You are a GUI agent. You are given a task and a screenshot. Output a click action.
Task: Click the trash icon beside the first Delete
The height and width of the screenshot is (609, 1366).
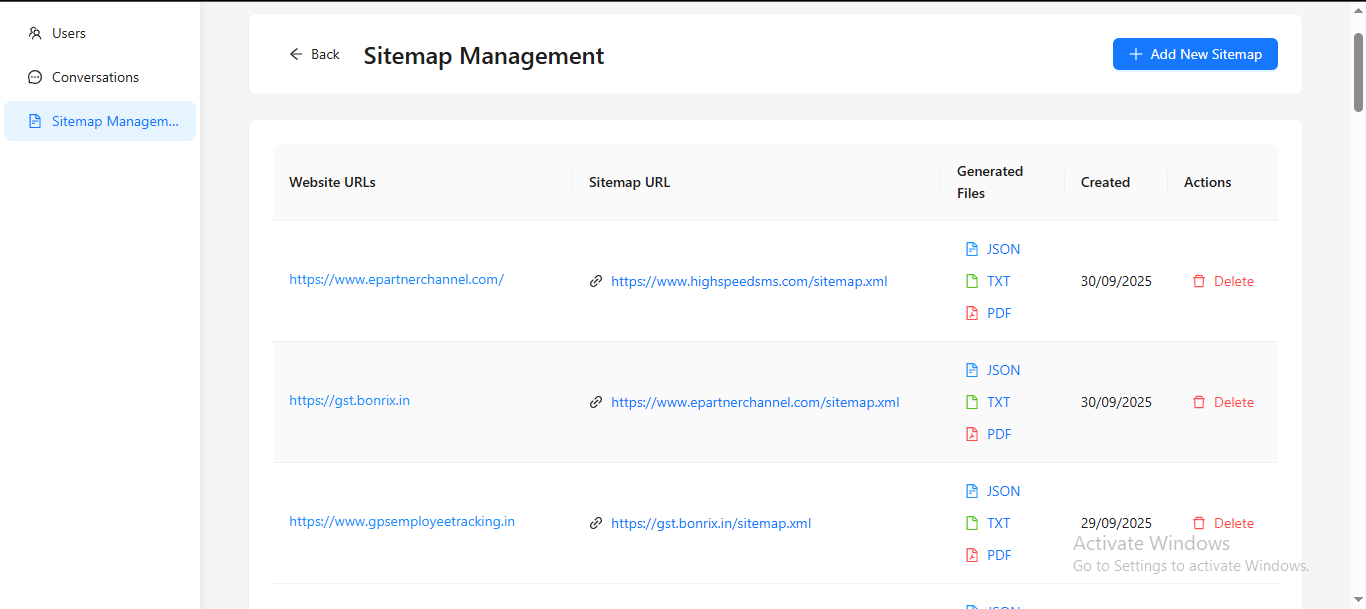click(x=1199, y=281)
